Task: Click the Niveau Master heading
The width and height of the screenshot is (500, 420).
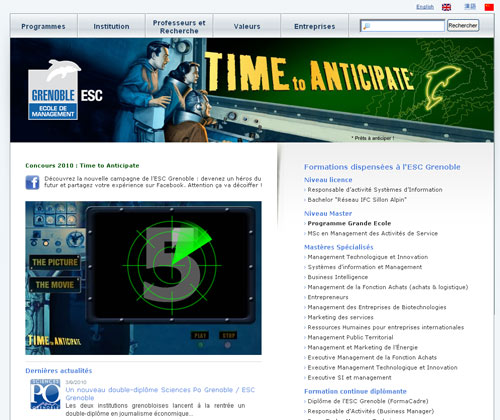Action: click(328, 213)
